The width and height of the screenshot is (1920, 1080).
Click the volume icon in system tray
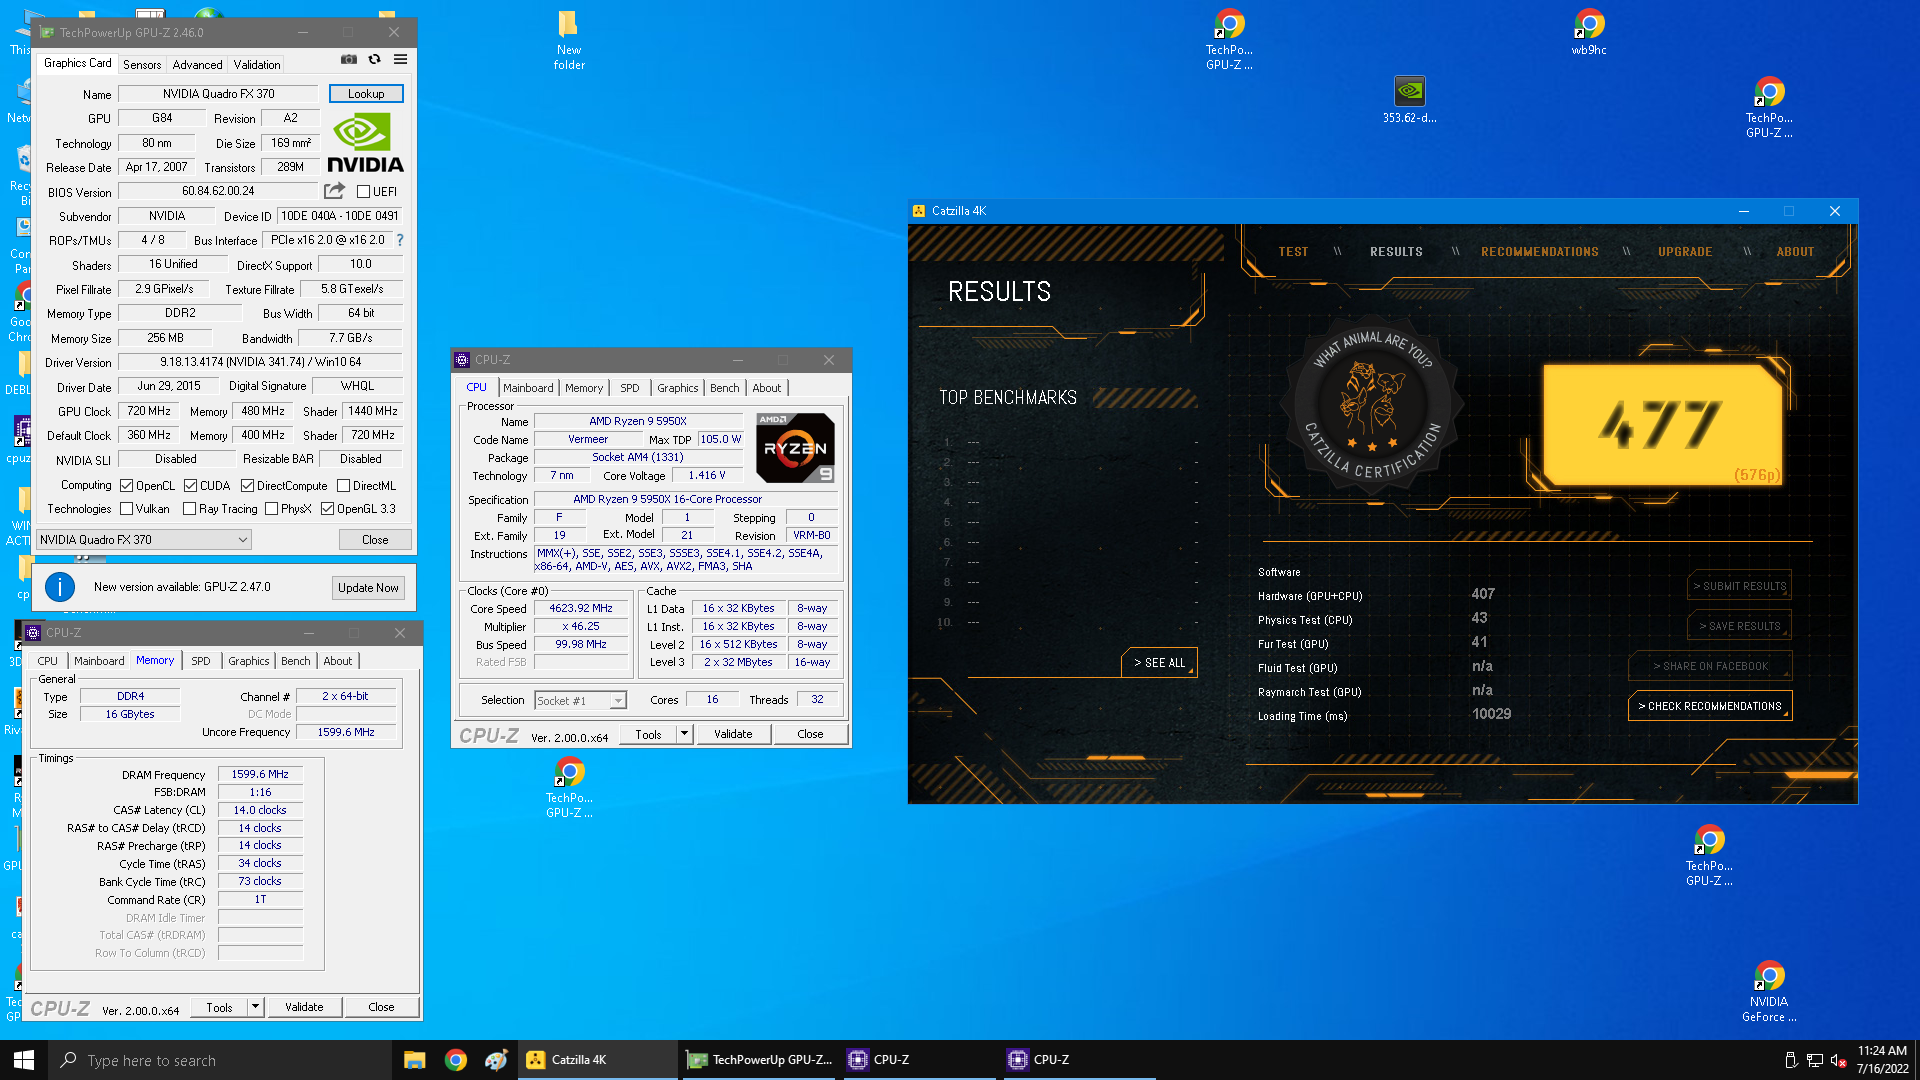point(1838,1060)
